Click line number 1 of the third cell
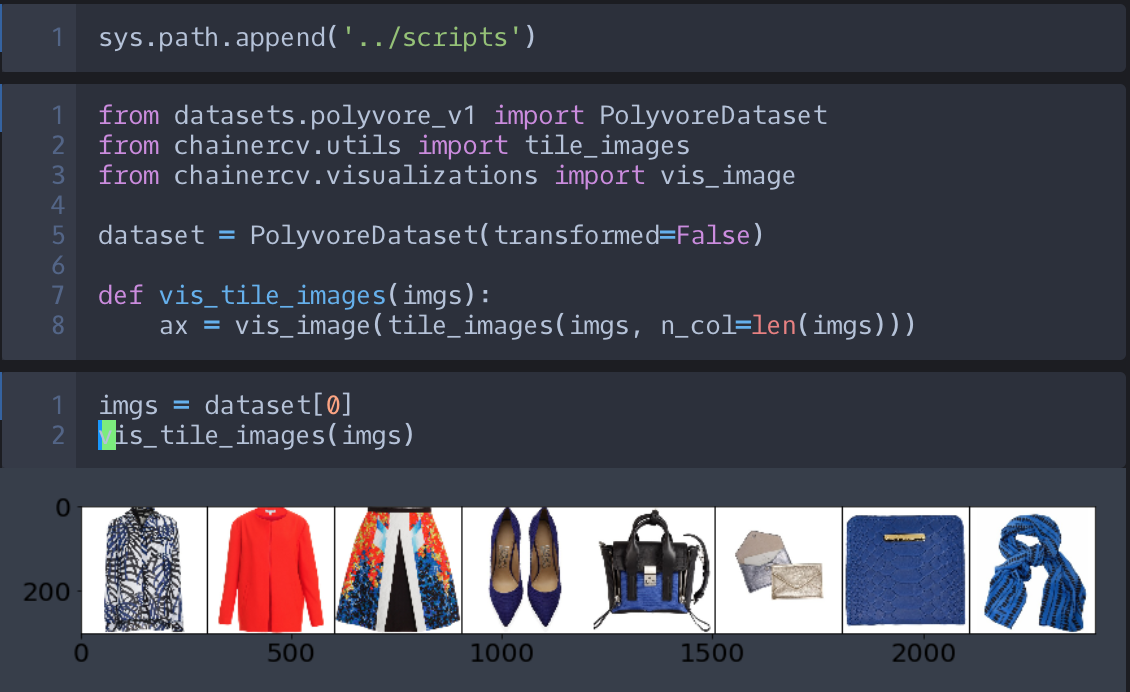1130x692 pixels. [57, 405]
